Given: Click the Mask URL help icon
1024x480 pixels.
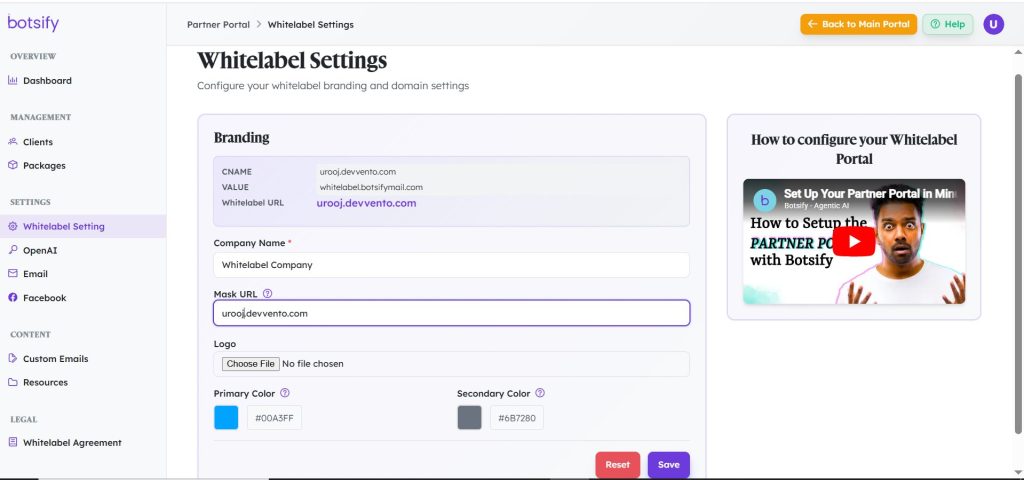Looking at the screenshot, I should pos(267,294).
